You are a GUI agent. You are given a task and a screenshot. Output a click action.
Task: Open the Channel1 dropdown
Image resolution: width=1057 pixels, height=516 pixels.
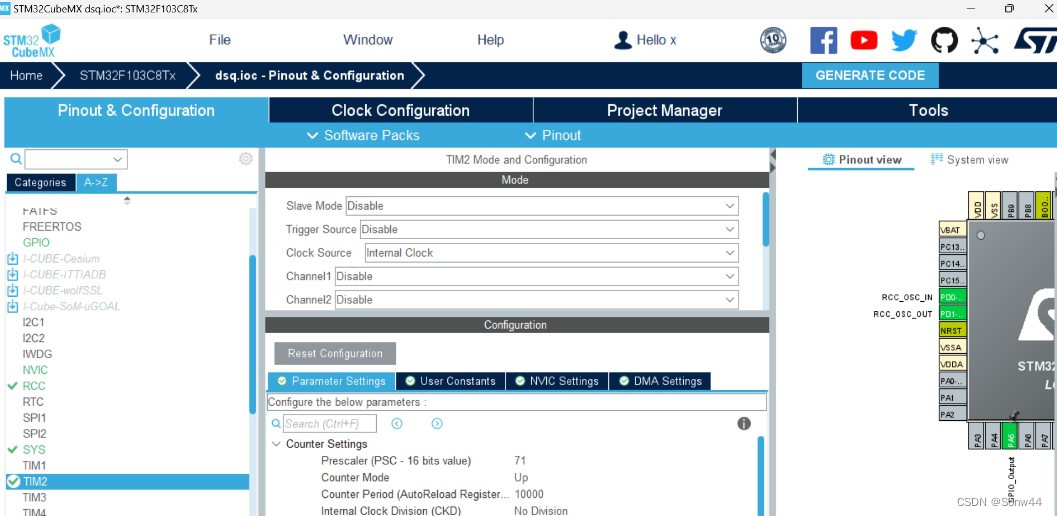537,277
